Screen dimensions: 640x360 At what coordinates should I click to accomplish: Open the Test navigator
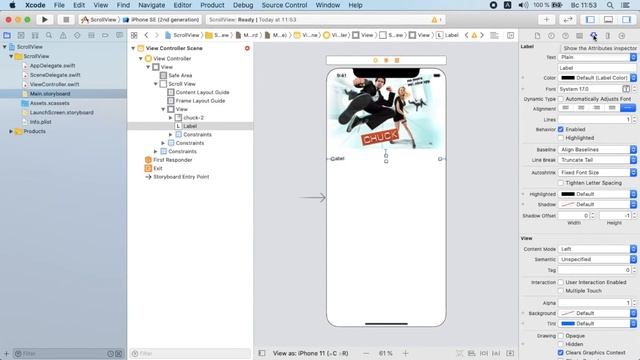pyautogui.click(x=77, y=36)
